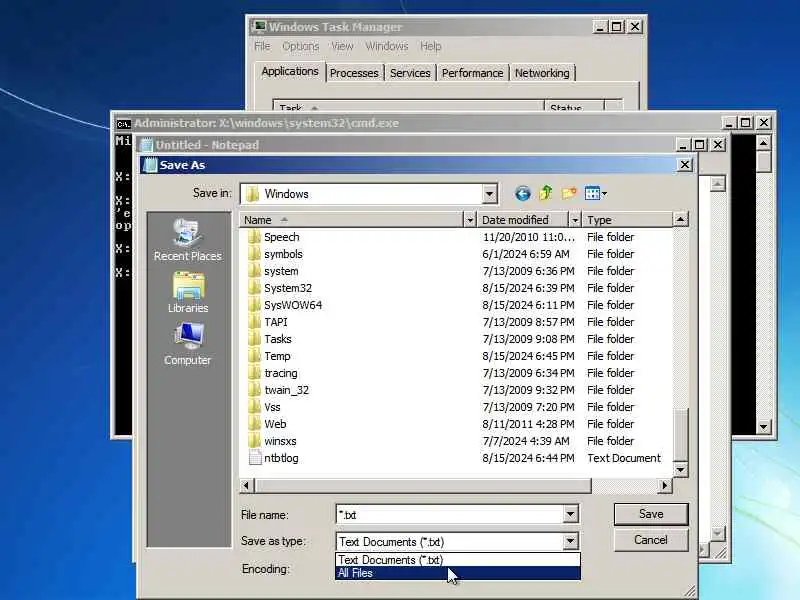Click the Task Manager title bar icon
The image size is (800, 600).
(x=260, y=27)
